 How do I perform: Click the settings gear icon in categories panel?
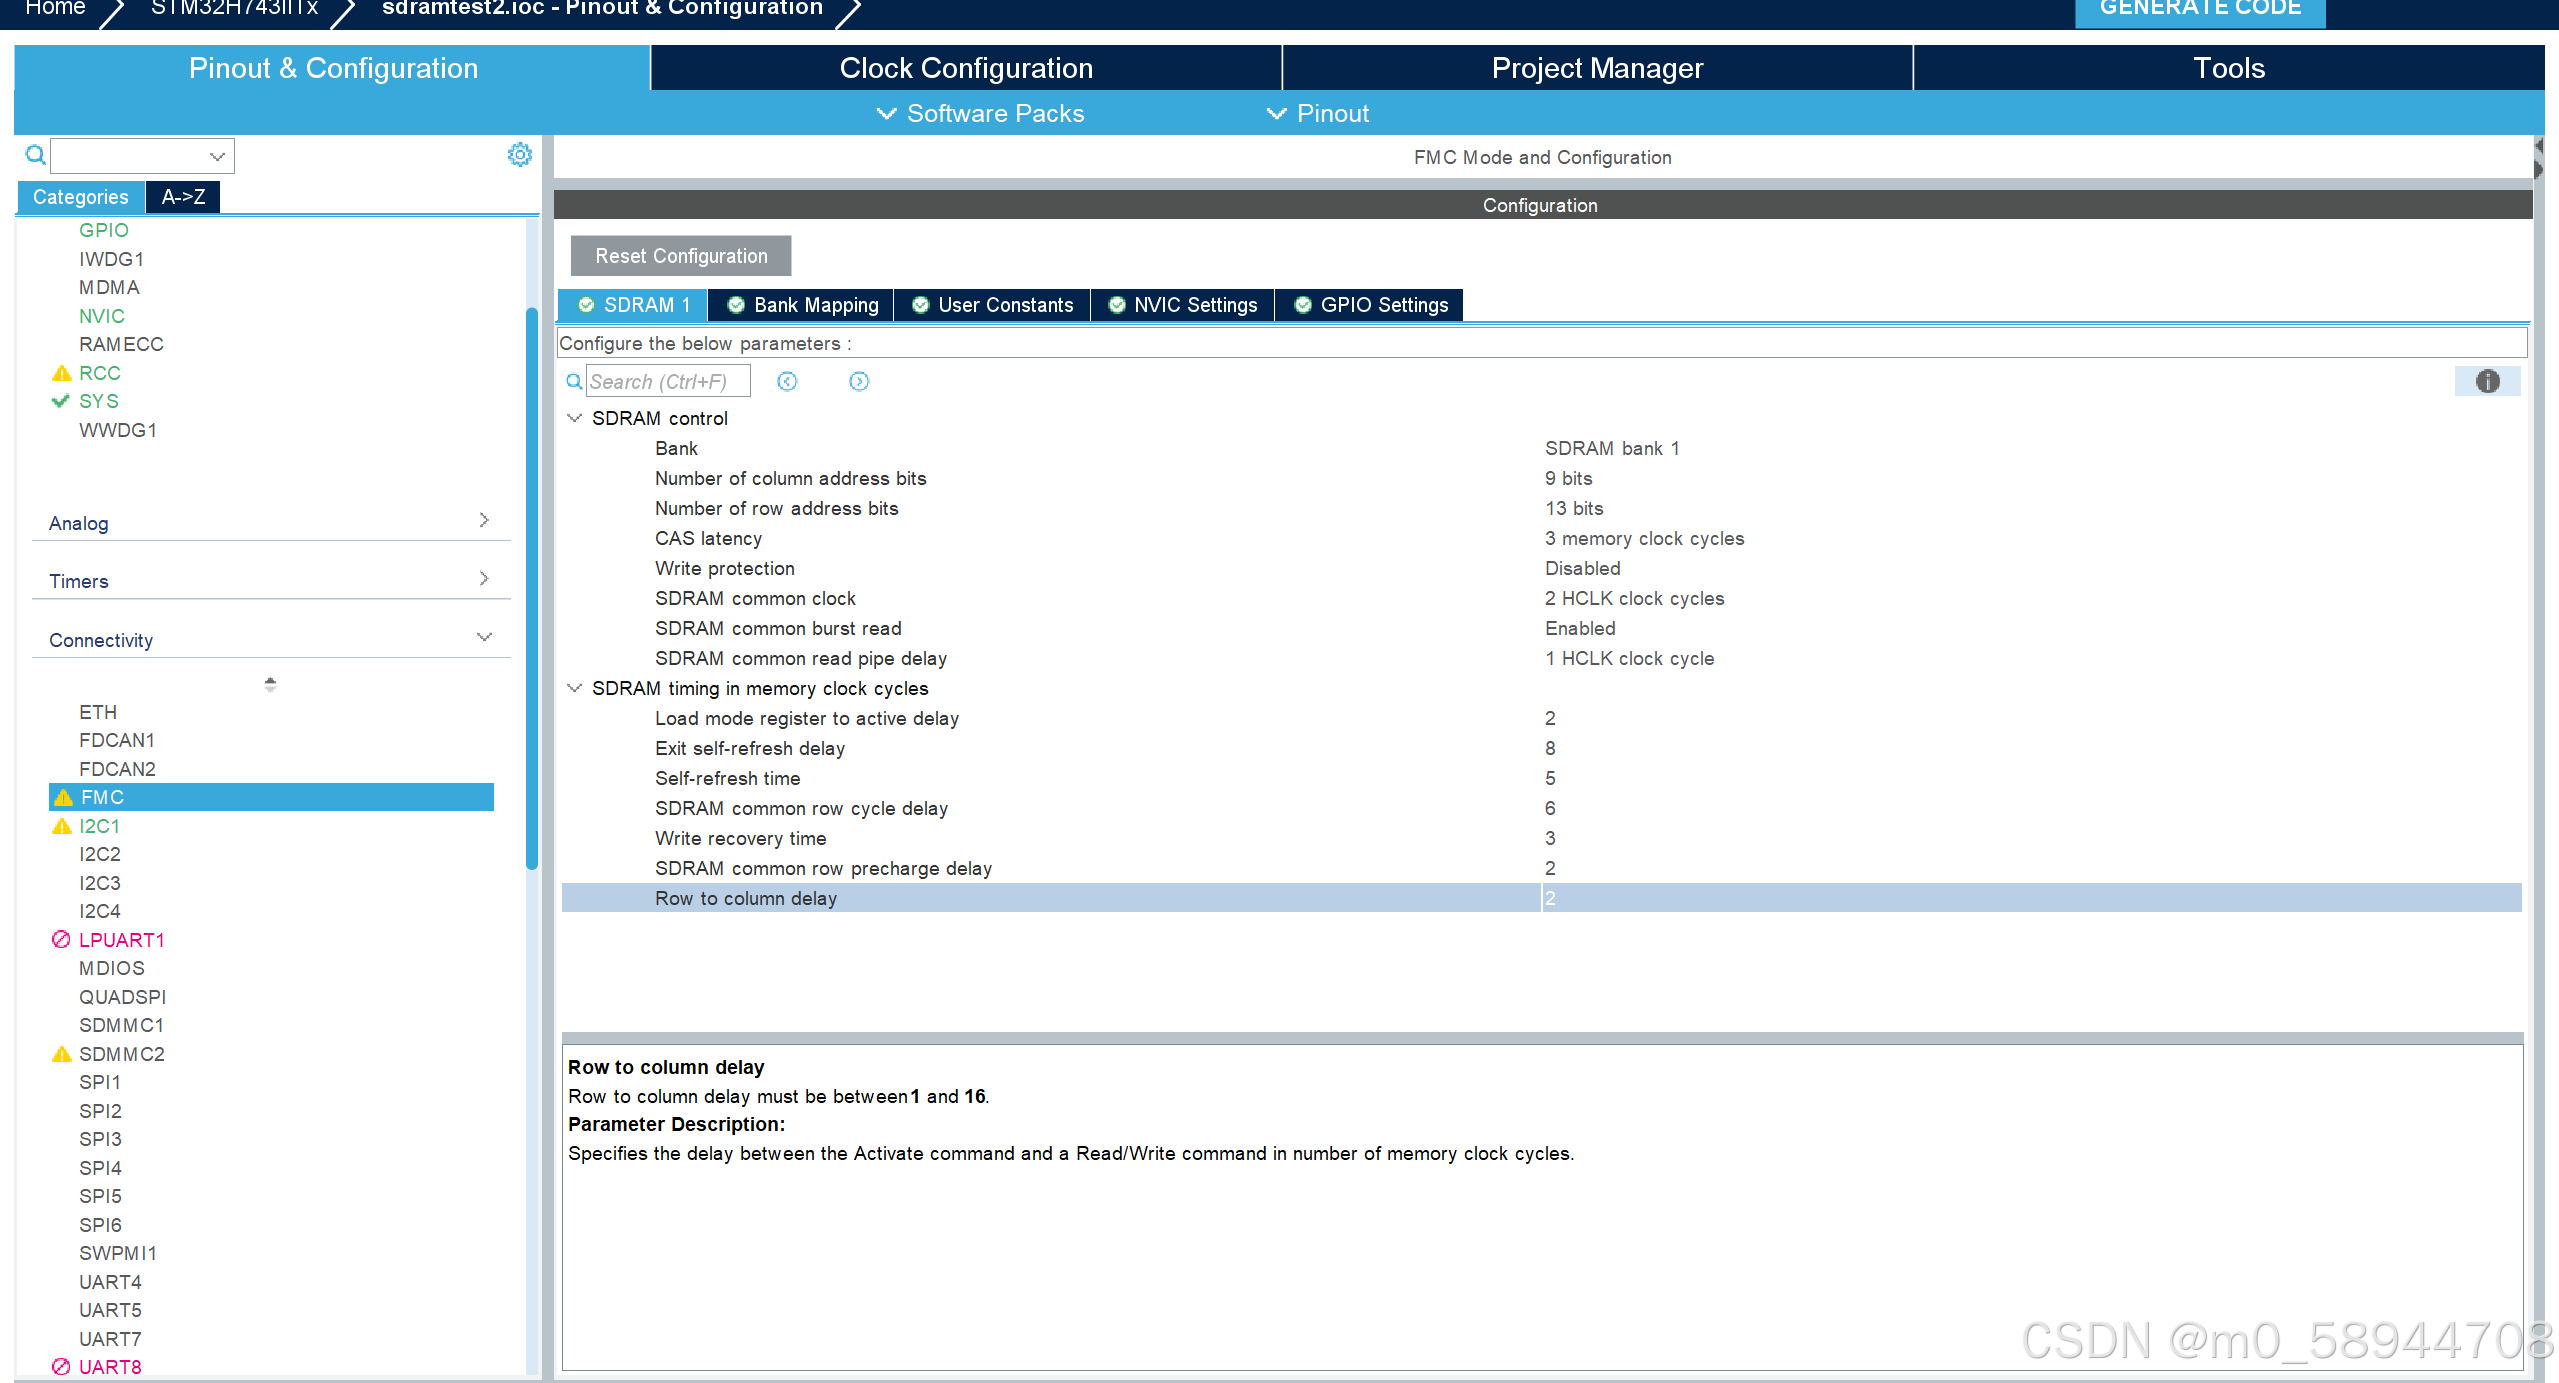(519, 155)
